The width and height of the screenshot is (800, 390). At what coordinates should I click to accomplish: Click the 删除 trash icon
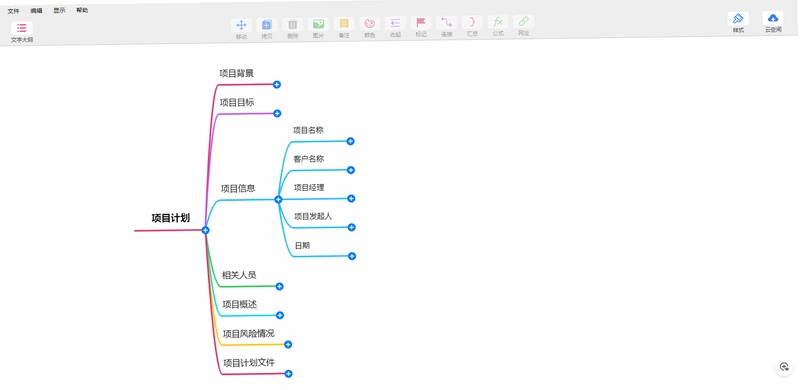[292, 25]
